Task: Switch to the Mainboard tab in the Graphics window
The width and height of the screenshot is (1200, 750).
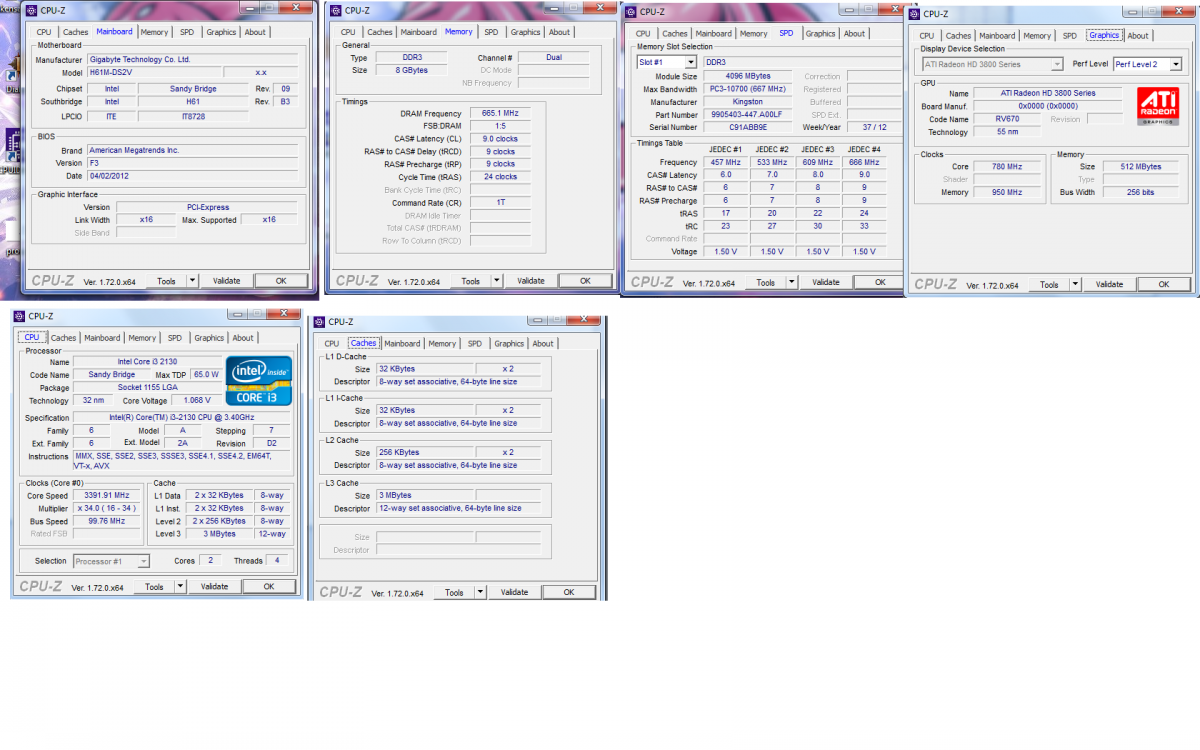Action: pos(997,35)
